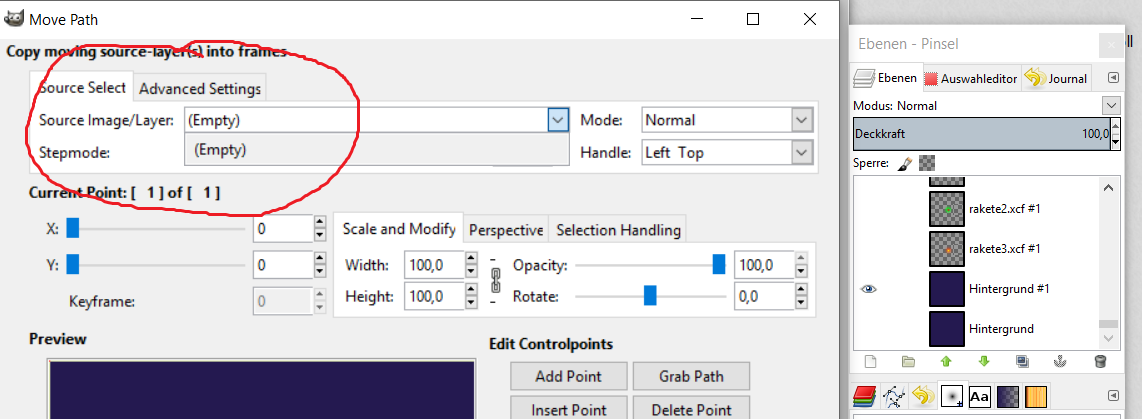Click the X value input field
This screenshot has height=419, width=1142.
click(283, 229)
